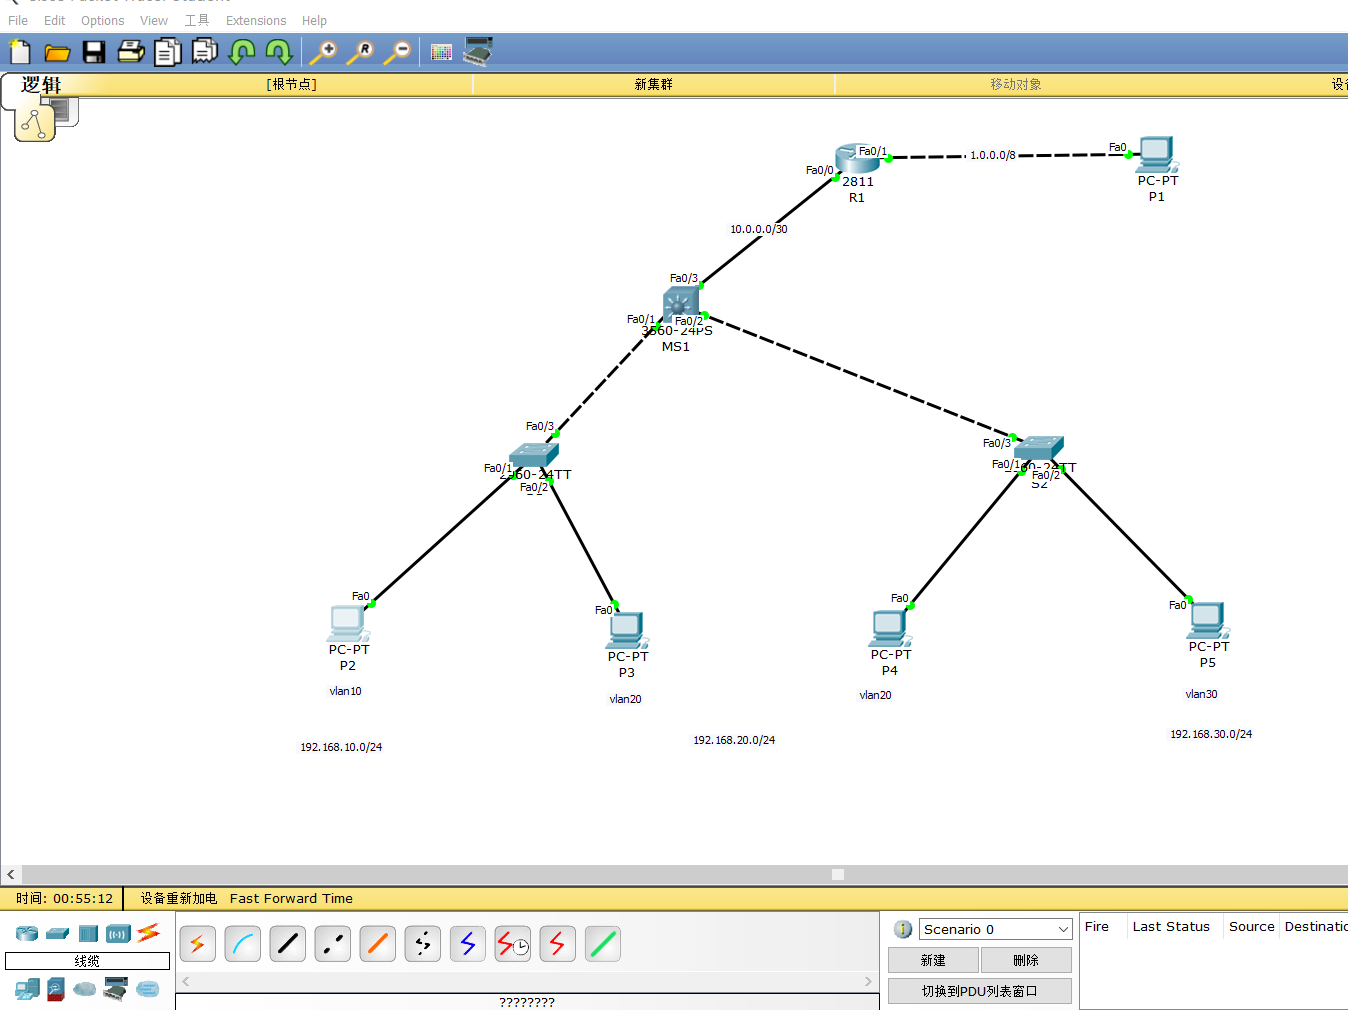Select the Custom Made Devices category
1348x1010 pixels.
click(116, 989)
